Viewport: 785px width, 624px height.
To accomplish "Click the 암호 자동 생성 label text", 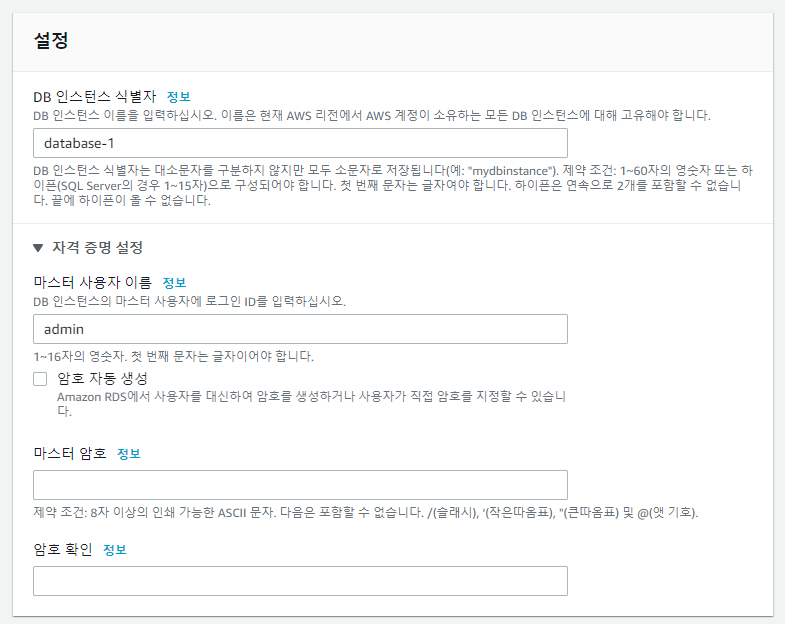I will pos(103,378).
